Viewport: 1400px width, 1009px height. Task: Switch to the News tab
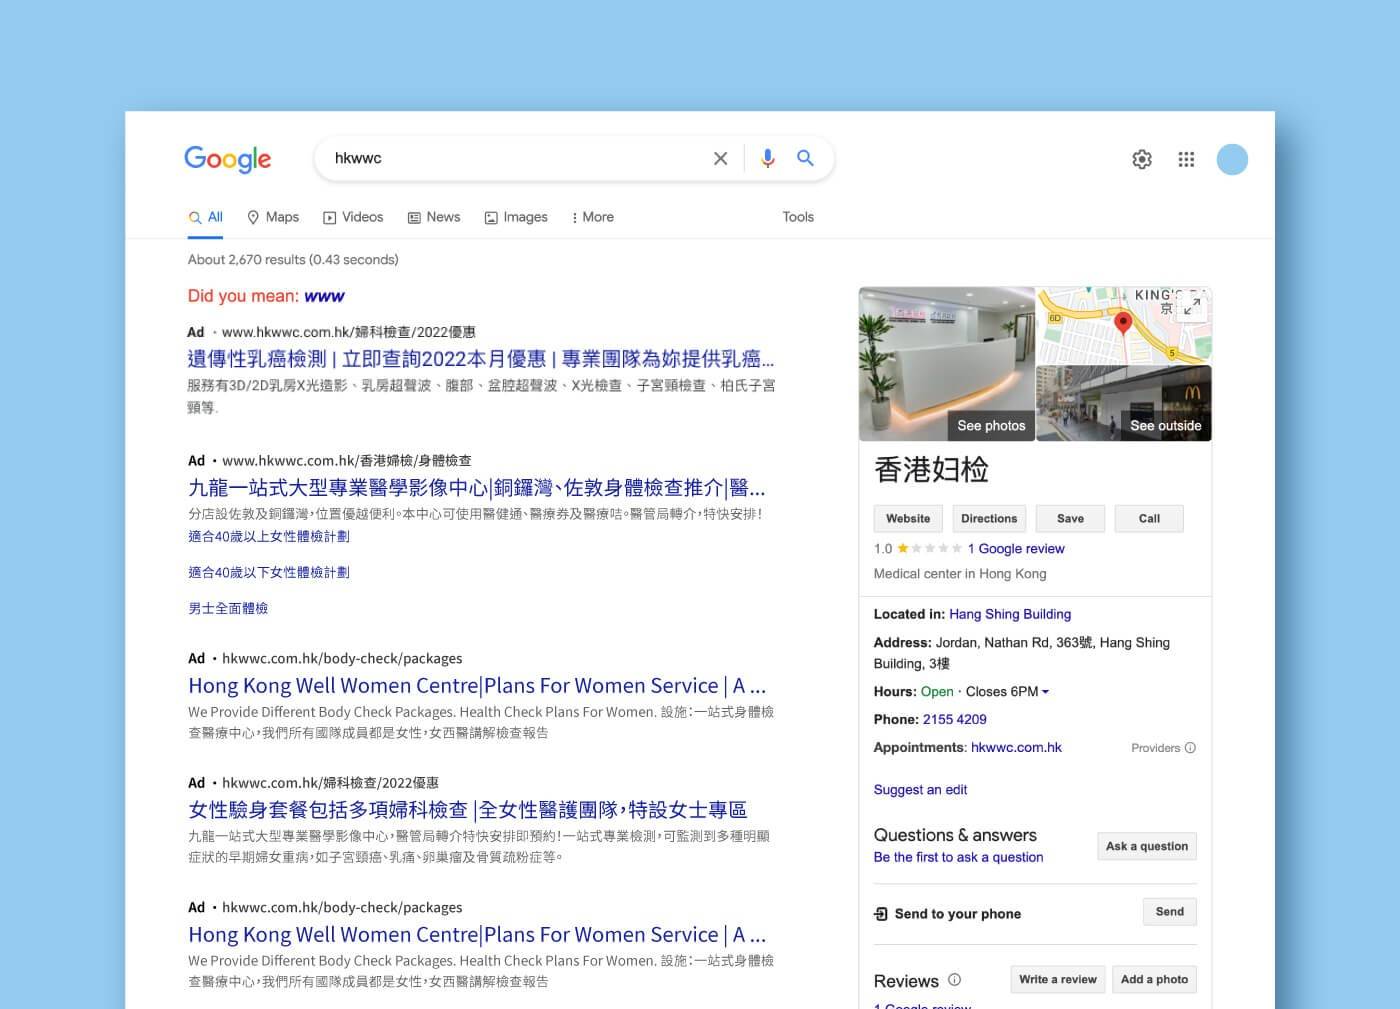click(x=434, y=217)
